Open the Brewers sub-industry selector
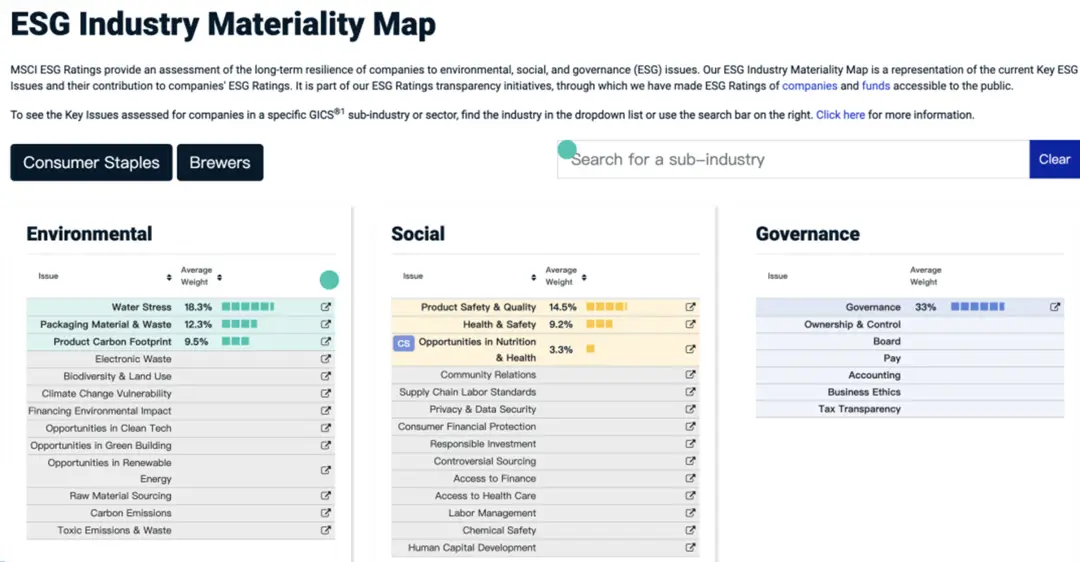 [x=220, y=162]
